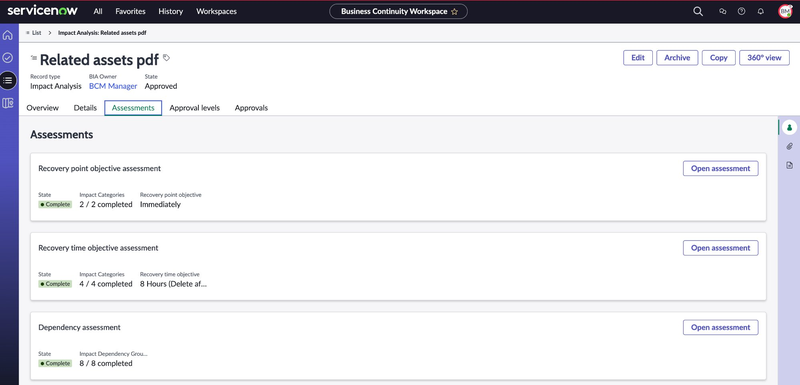Open the chat conversations icon in header
This screenshot has height=385, width=800.
[722, 11]
